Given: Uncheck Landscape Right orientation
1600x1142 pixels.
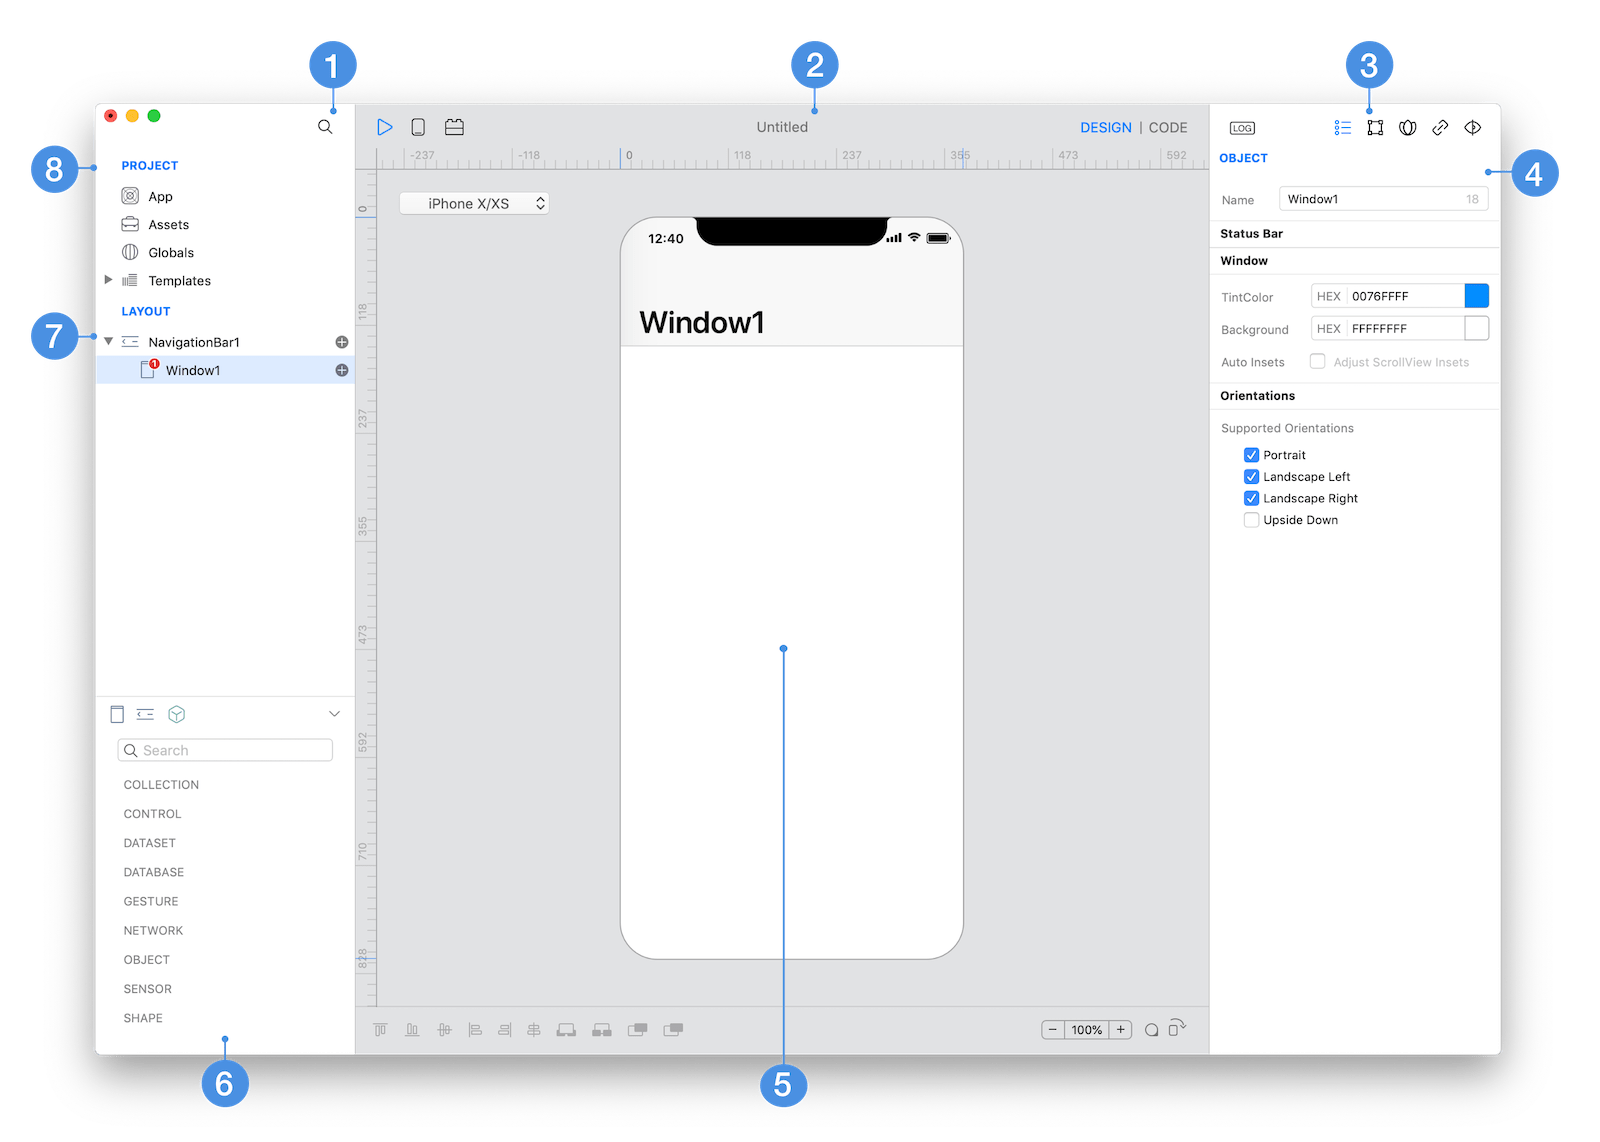Looking at the screenshot, I should coord(1251,498).
